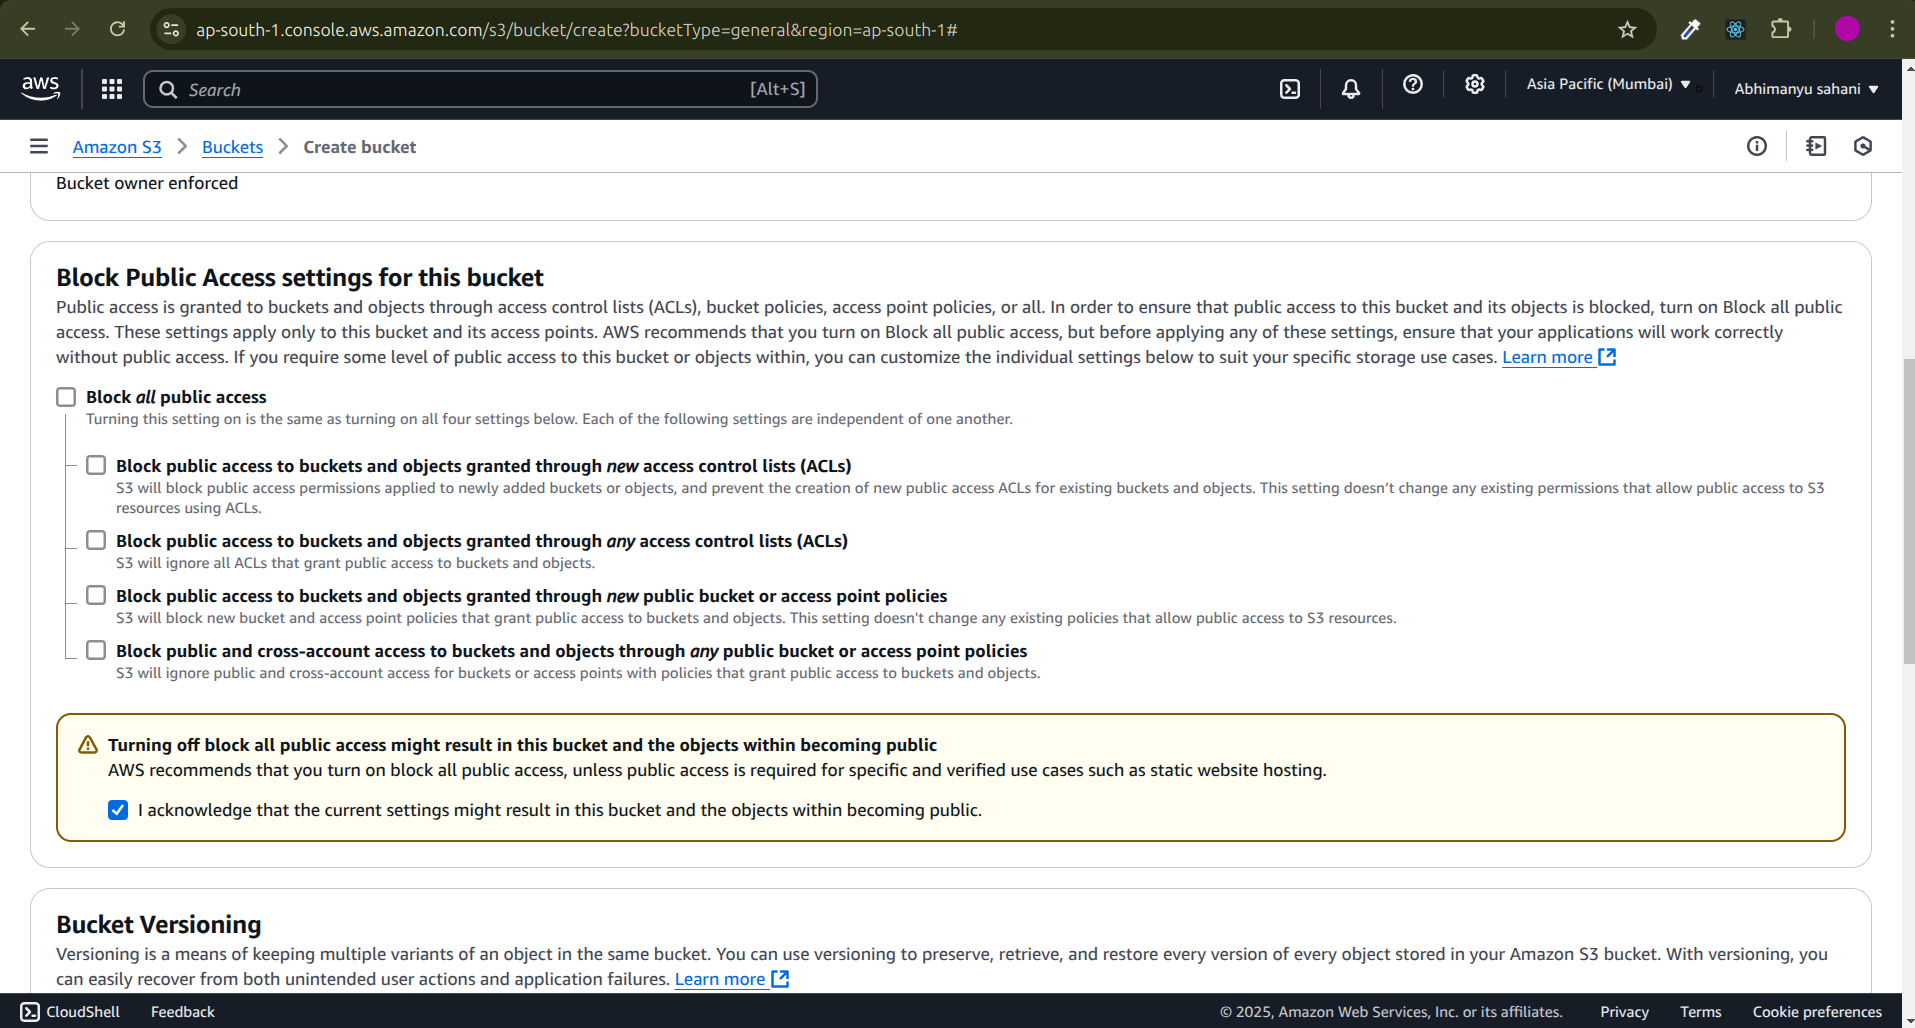Image resolution: width=1915 pixels, height=1028 pixels.
Task: Uncheck the public access acknowledgement checkbox
Action: pyautogui.click(x=118, y=810)
